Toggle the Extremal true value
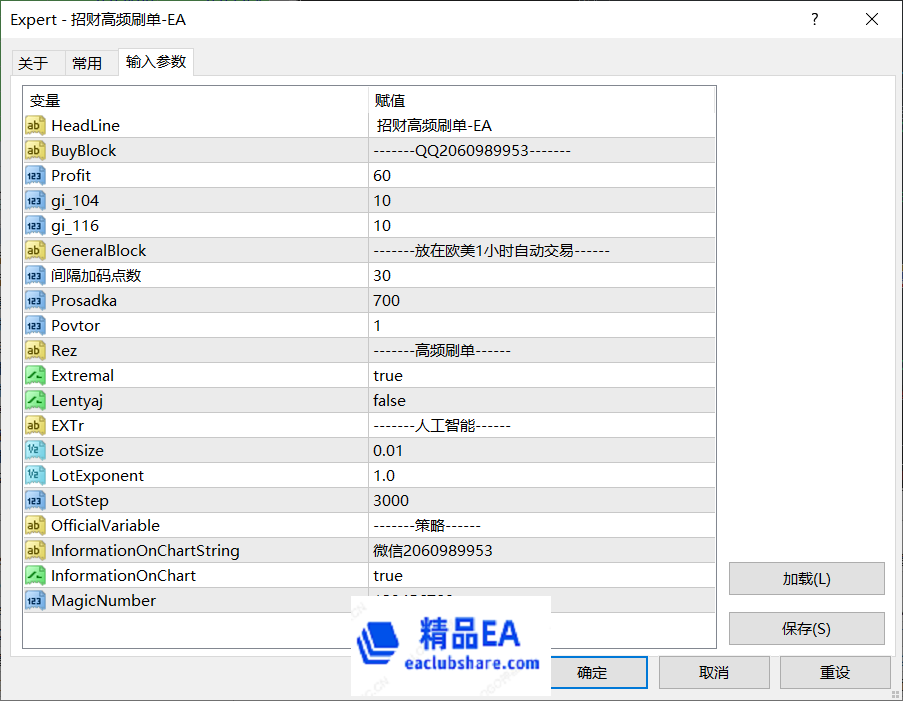903x701 pixels. 388,376
